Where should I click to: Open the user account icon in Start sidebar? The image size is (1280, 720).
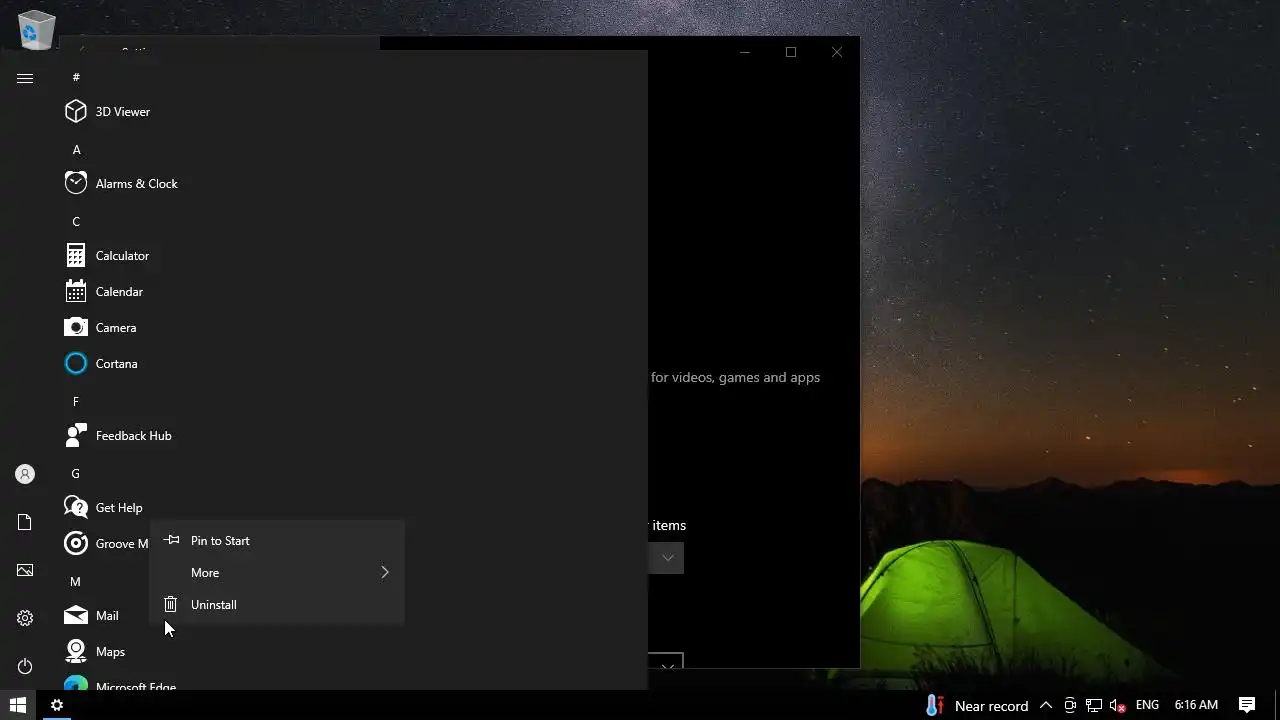point(25,474)
